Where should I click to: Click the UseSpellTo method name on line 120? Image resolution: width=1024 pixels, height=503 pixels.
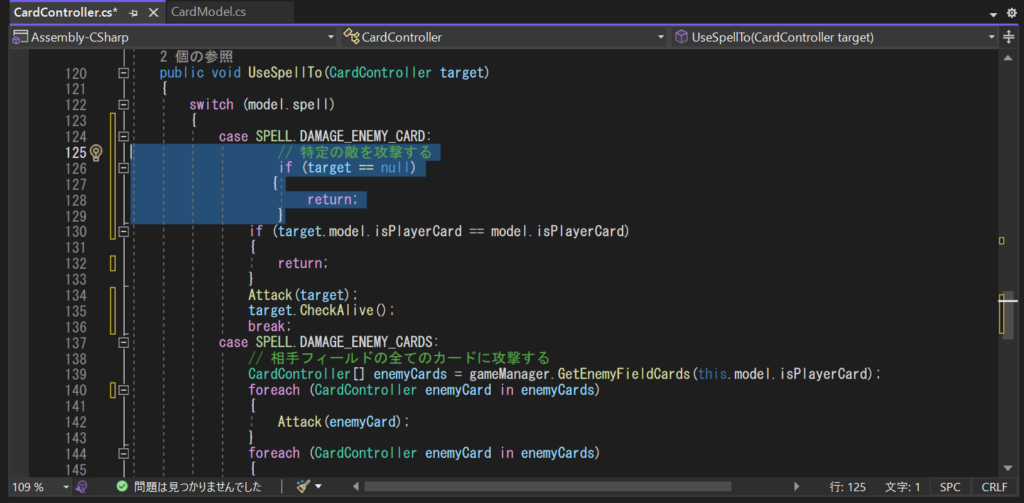pyautogui.click(x=285, y=73)
